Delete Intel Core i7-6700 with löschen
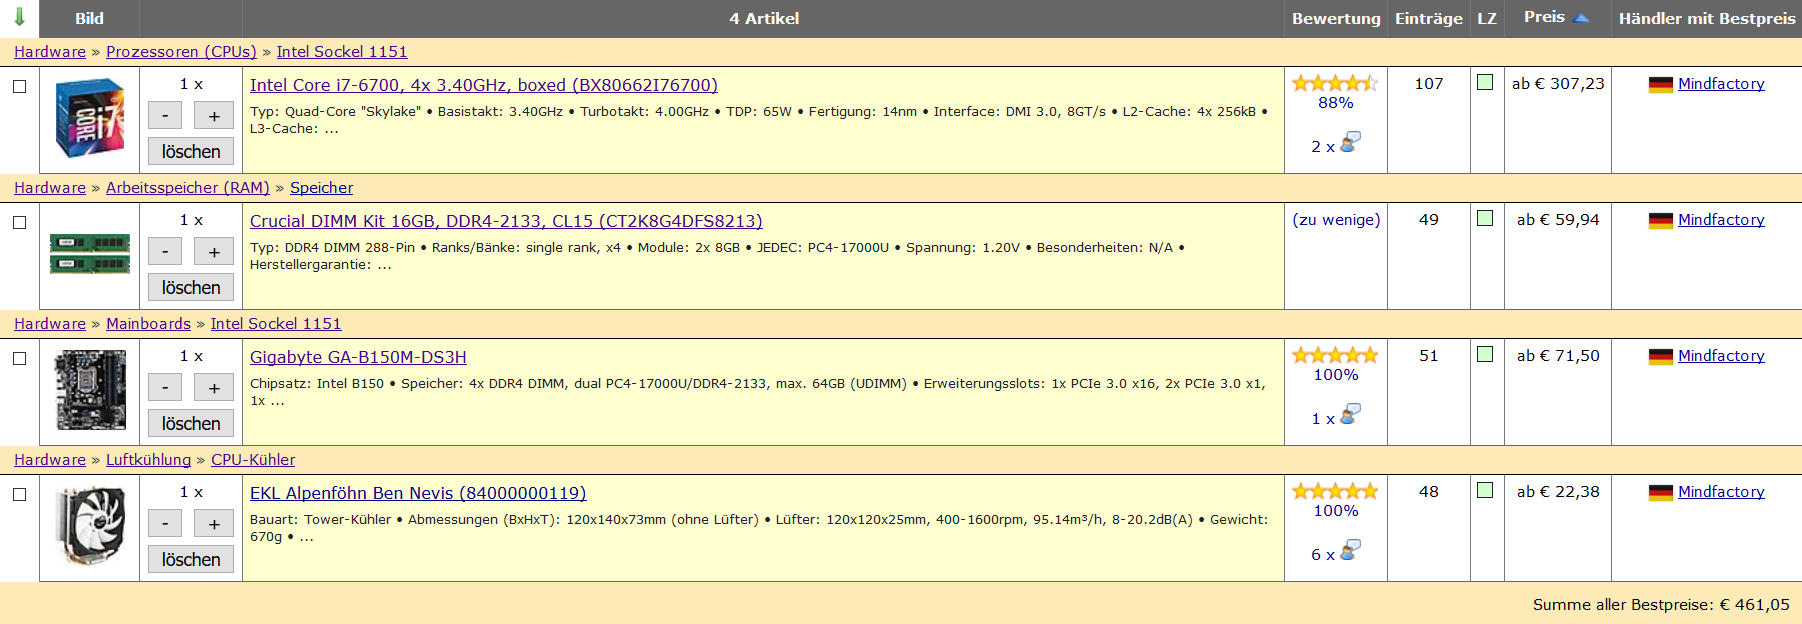The height and width of the screenshot is (624, 1802). click(x=191, y=151)
